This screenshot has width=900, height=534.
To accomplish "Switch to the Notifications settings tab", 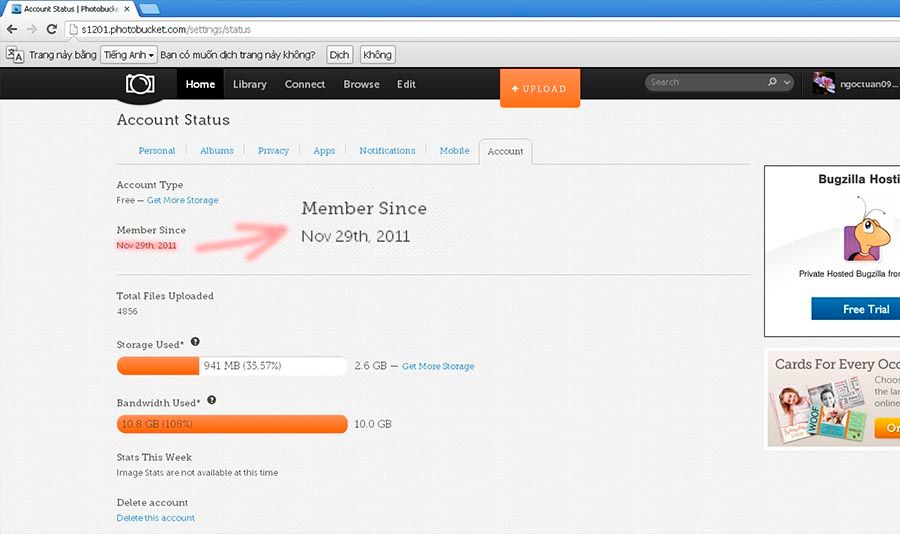I will pos(387,150).
